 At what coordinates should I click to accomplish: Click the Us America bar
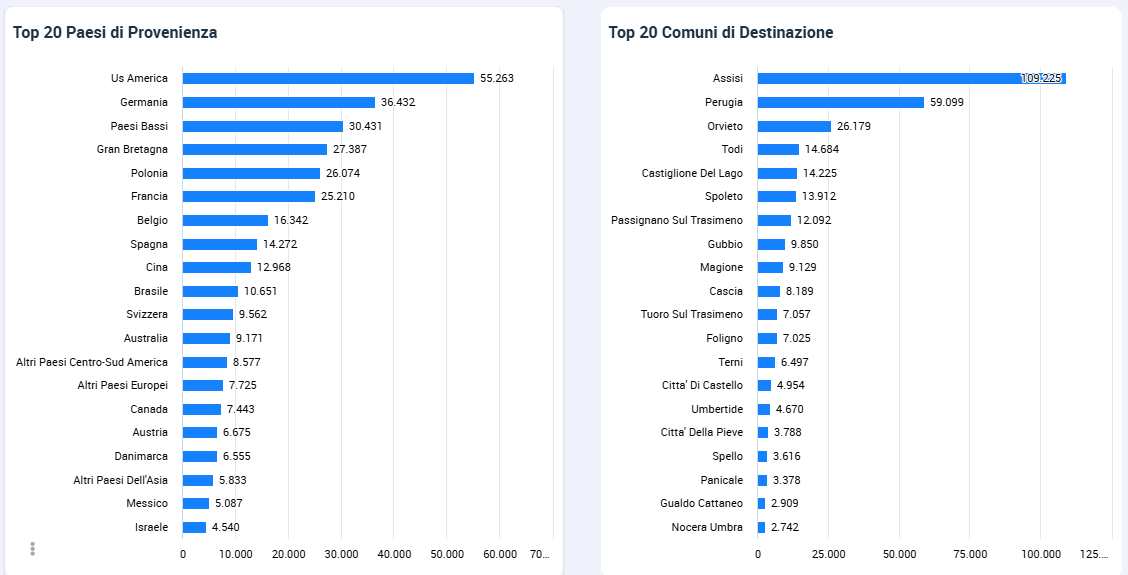328,78
